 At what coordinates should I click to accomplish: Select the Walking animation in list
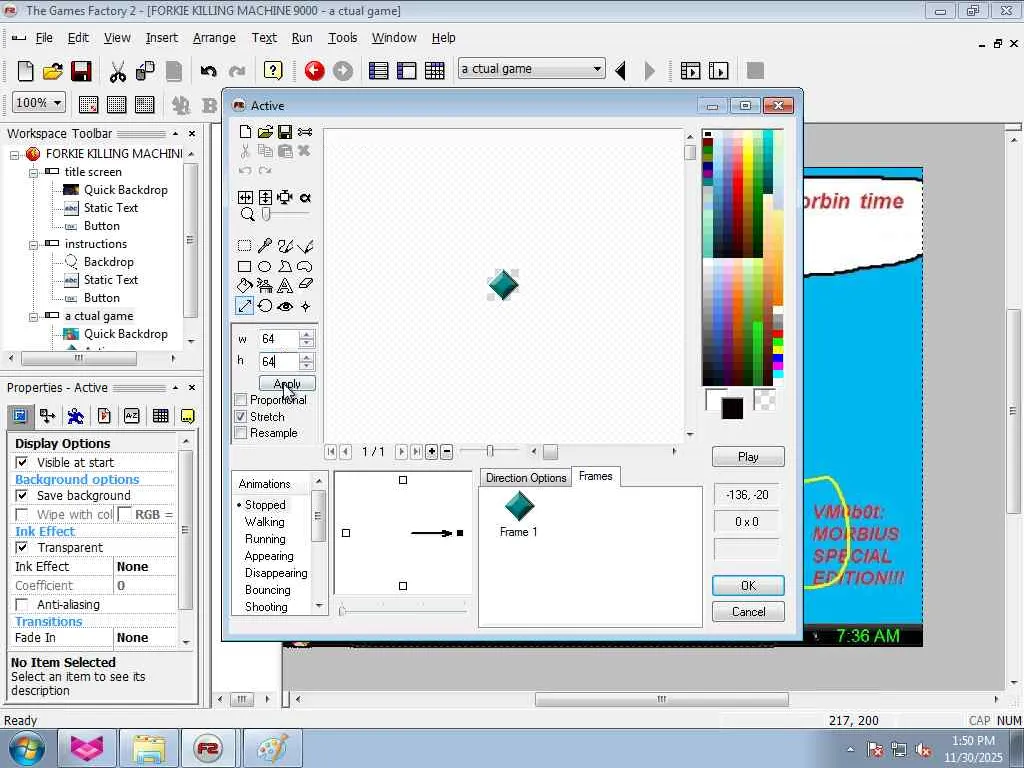264,522
